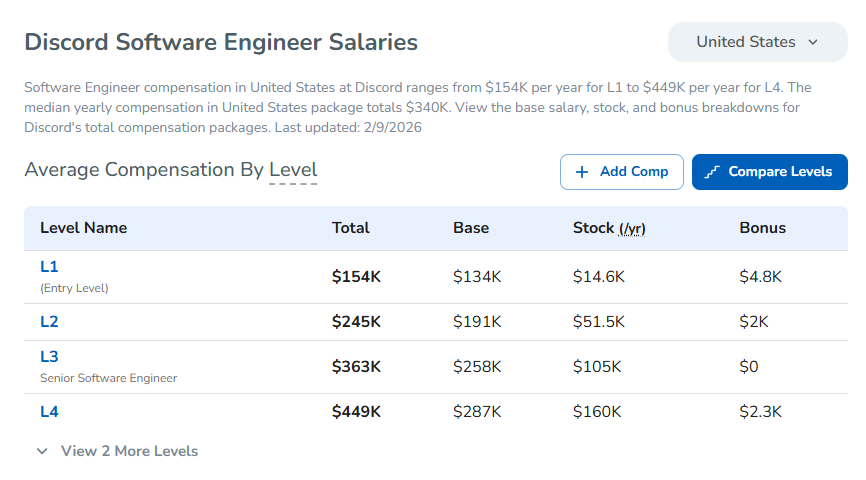Click the Total column header

(x=350, y=228)
